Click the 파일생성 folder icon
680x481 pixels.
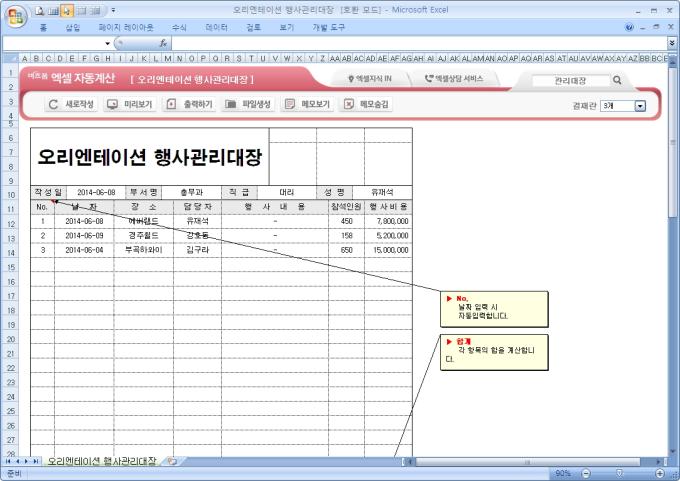pyautogui.click(x=231, y=105)
